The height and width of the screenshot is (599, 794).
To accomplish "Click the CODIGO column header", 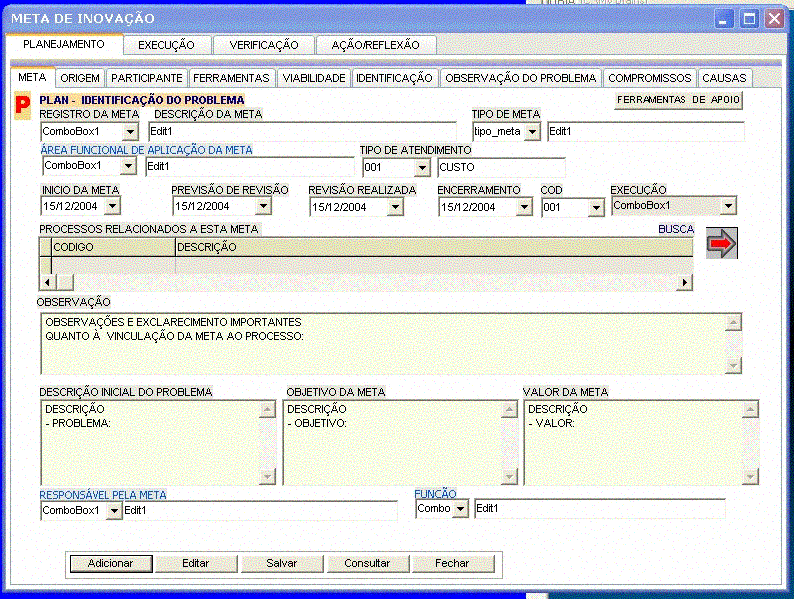I will click(113, 247).
